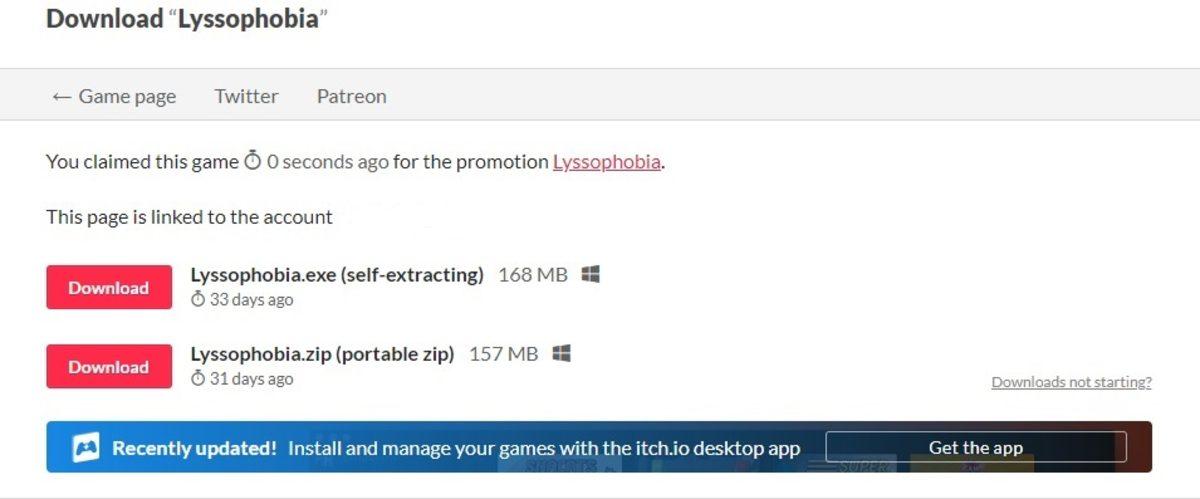Click the 168 MB file size label
This screenshot has width=1200, height=499.
(x=532, y=274)
